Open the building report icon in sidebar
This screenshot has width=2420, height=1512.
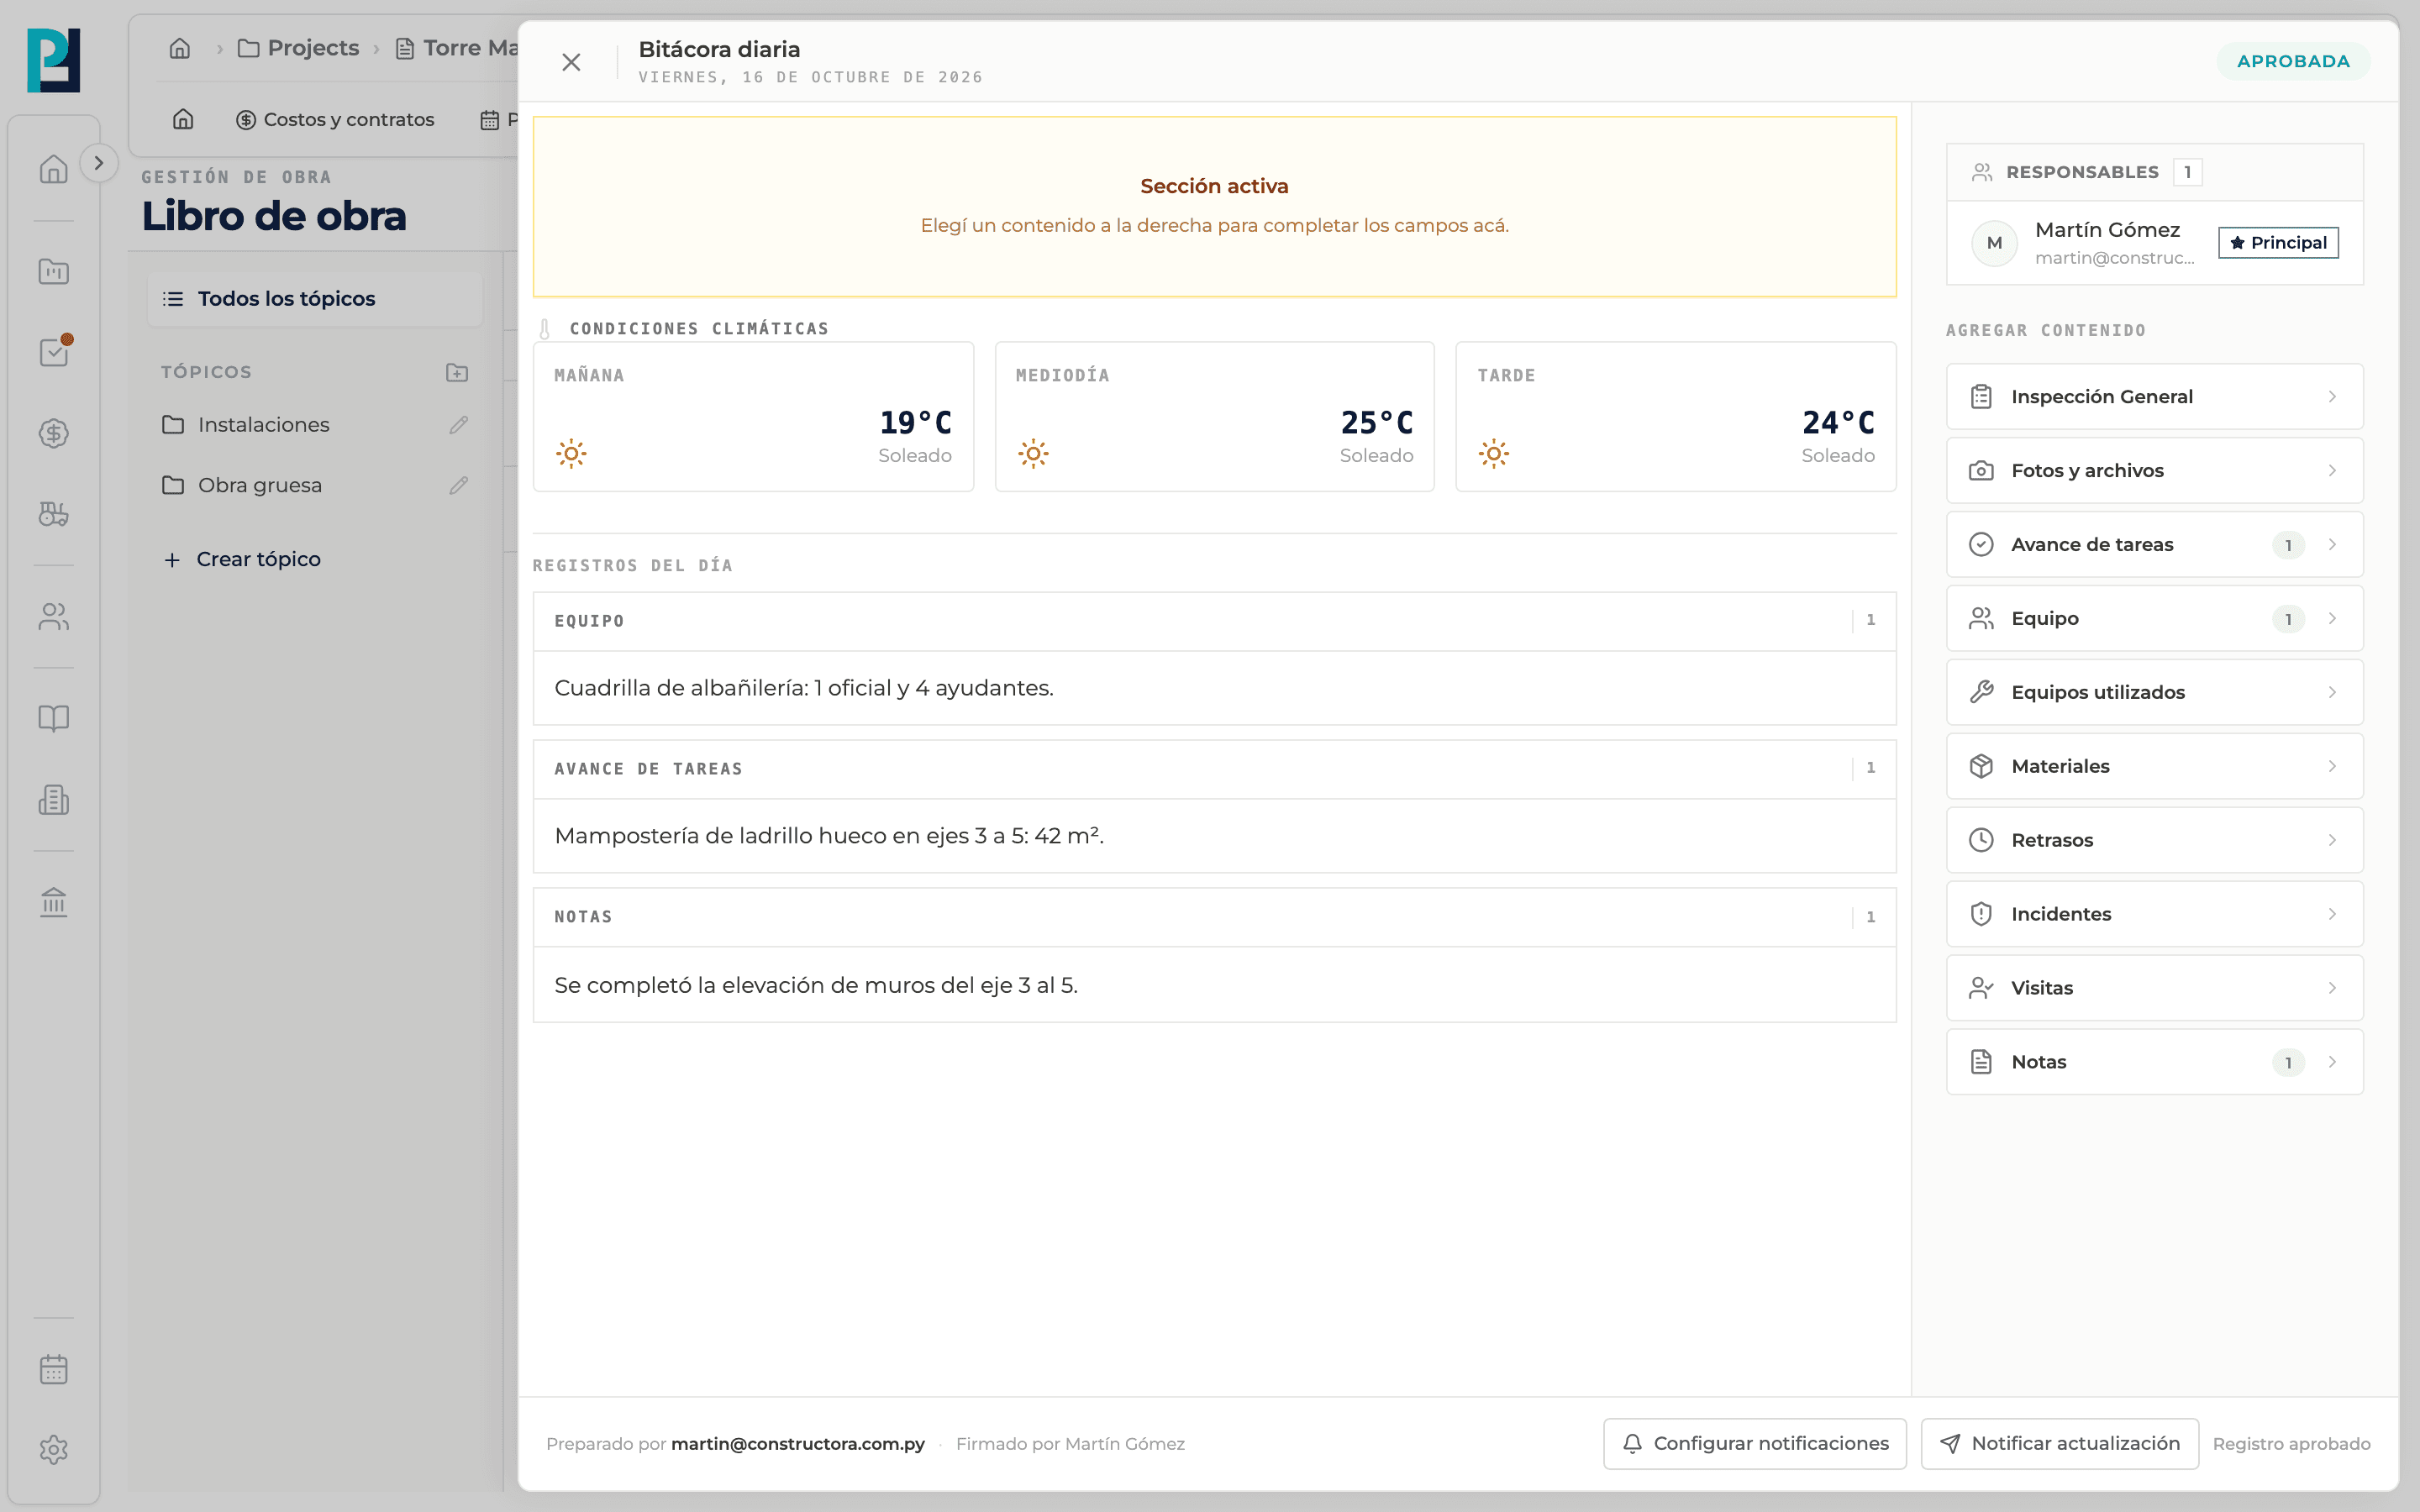tap(54, 799)
